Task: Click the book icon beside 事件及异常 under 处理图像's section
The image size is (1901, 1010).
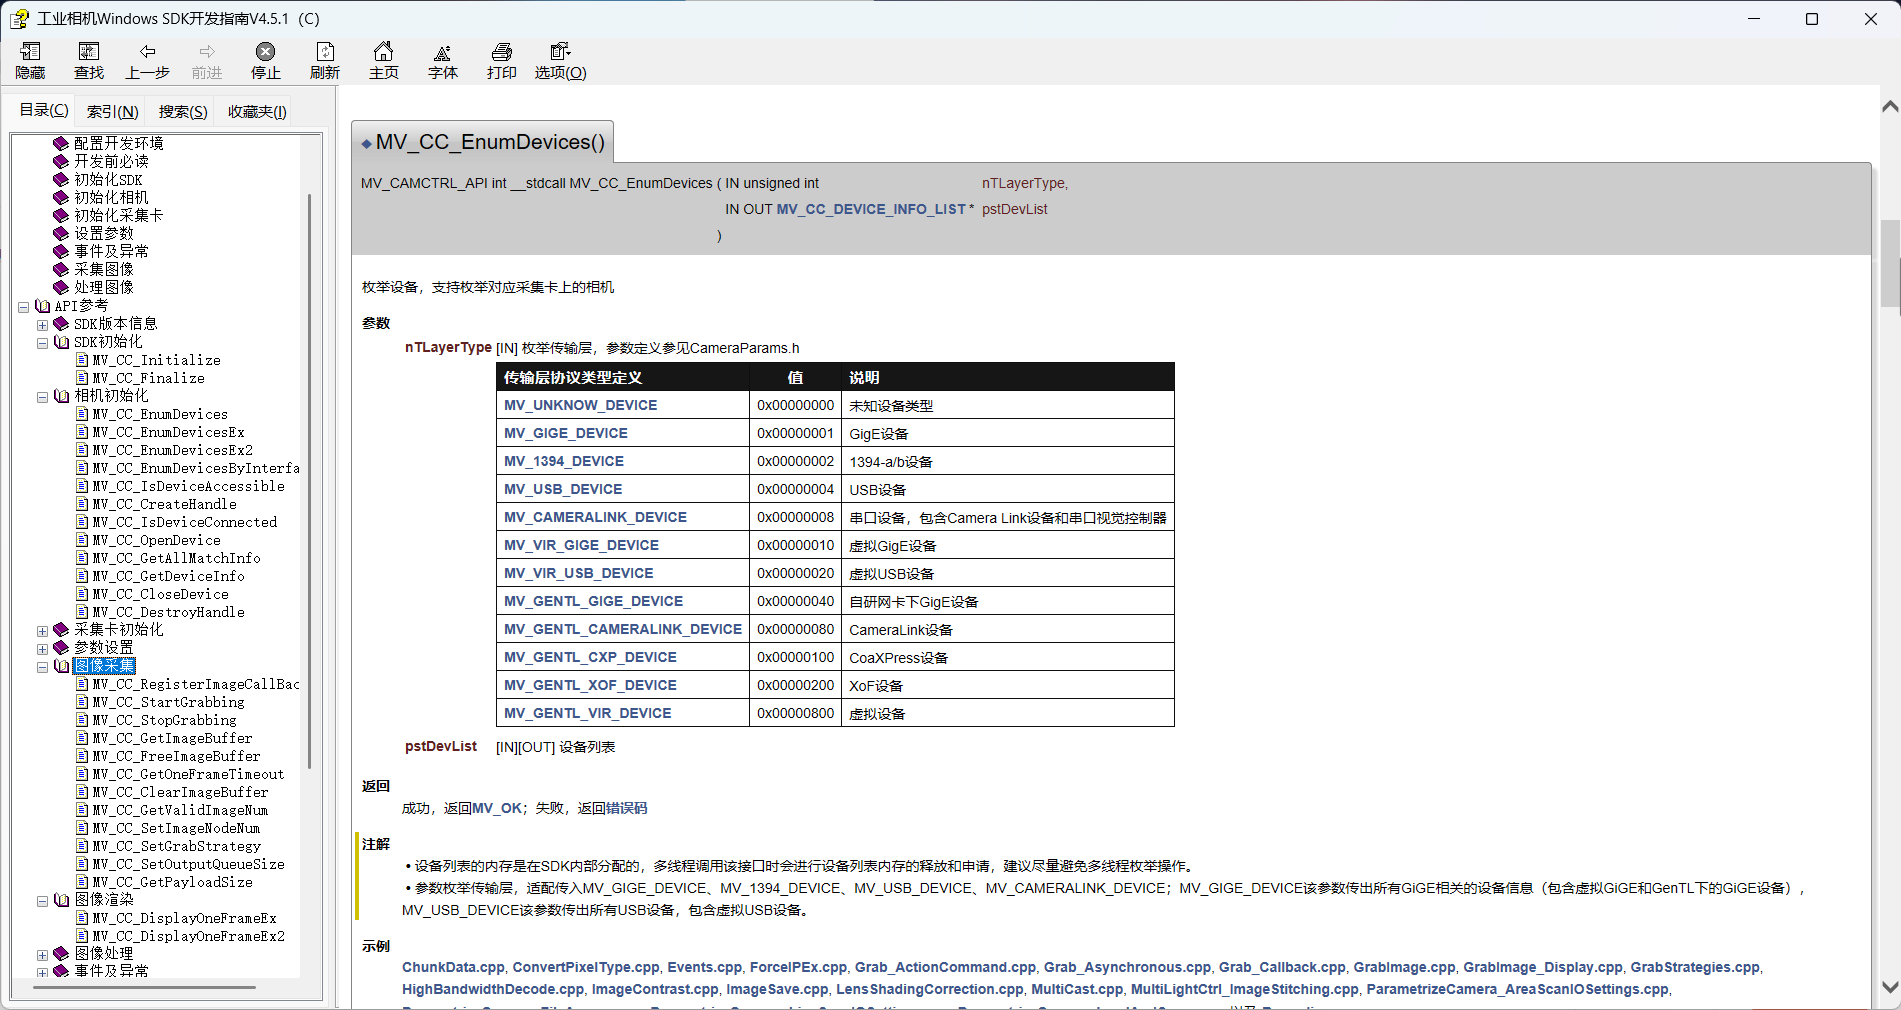Action: click(x=61, y=251)
